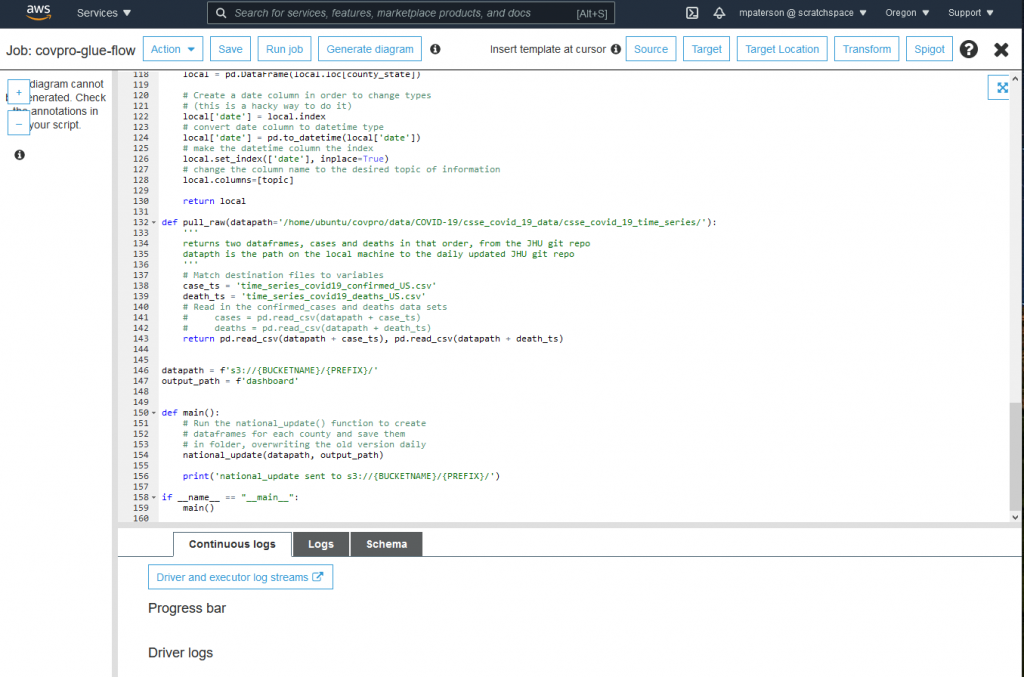Click the diagram panel info icon

click(x=20, y=155)
